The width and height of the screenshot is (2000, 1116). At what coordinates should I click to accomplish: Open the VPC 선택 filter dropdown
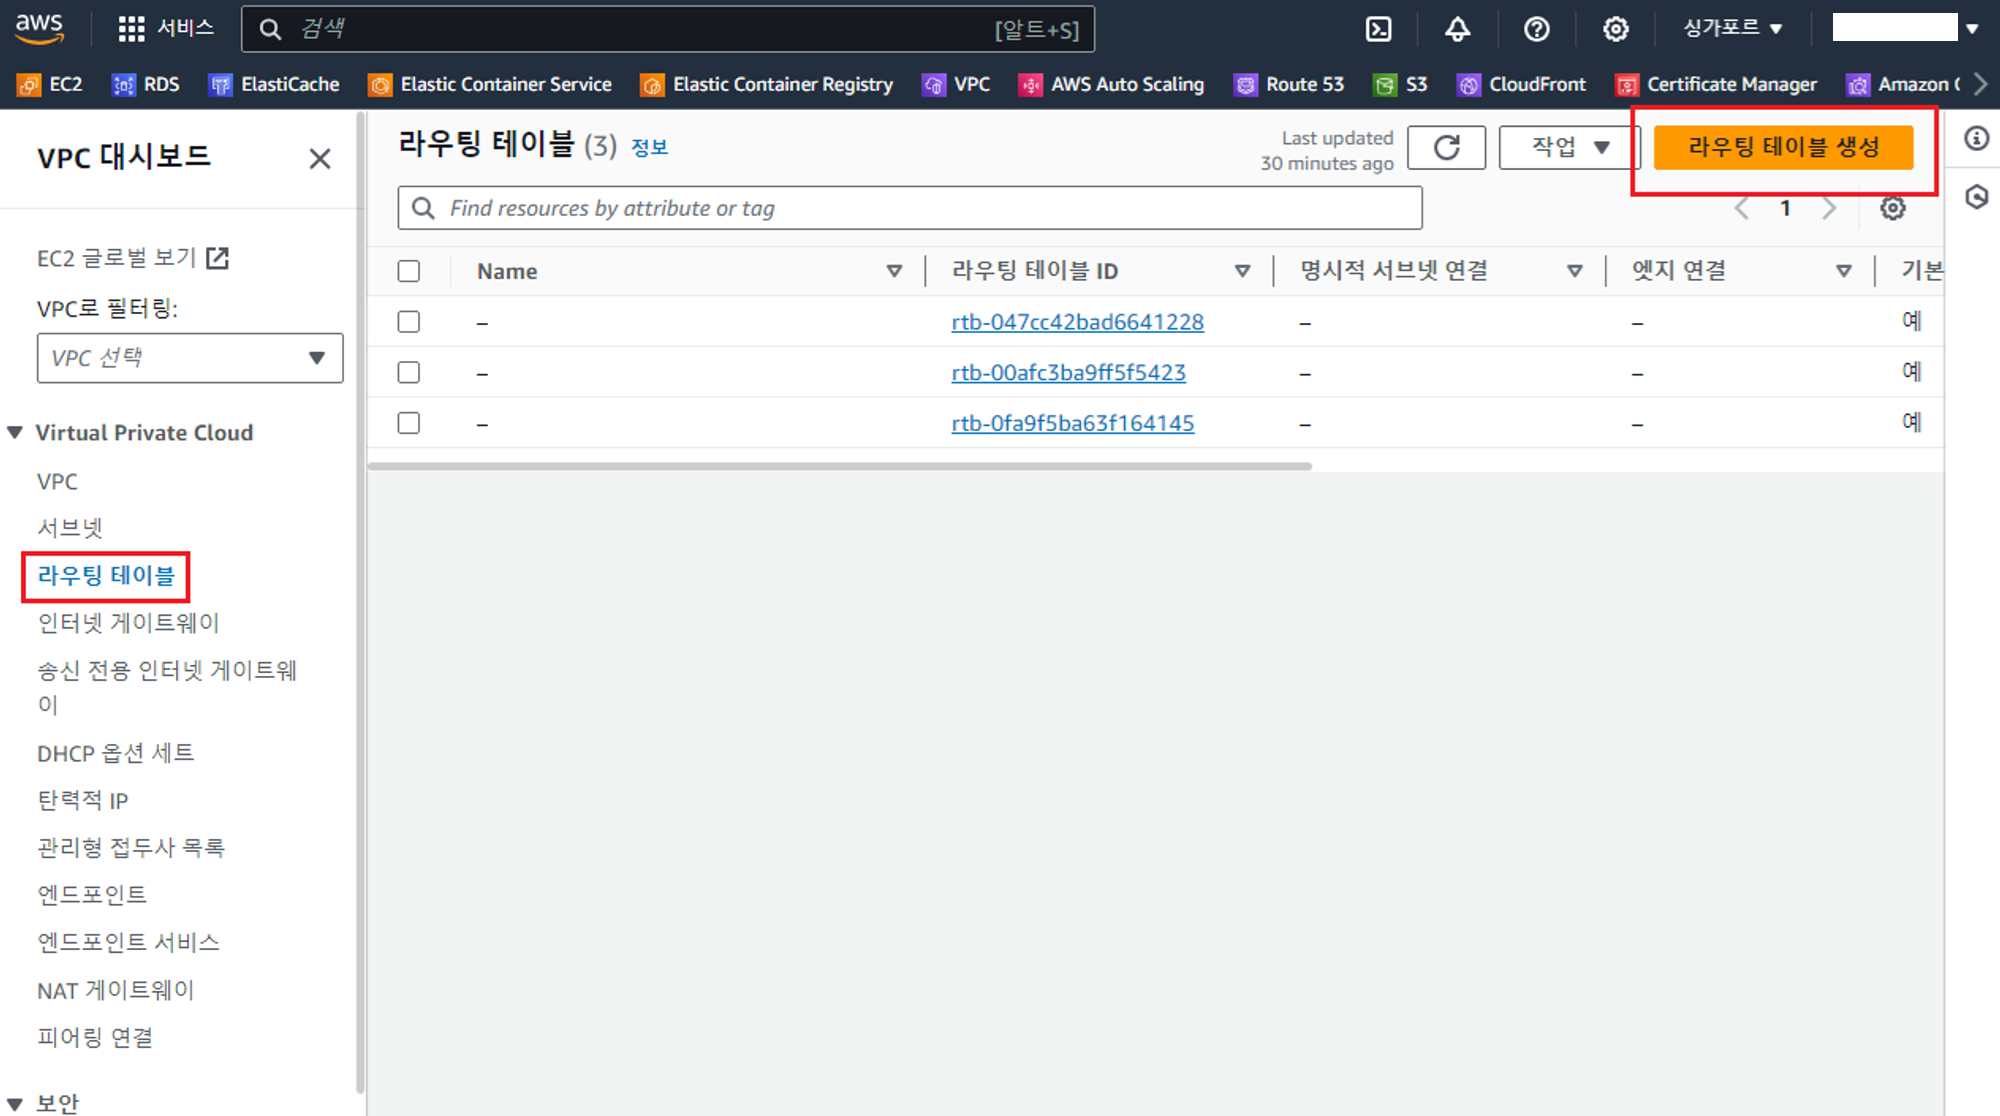click(x=190, y=358)
